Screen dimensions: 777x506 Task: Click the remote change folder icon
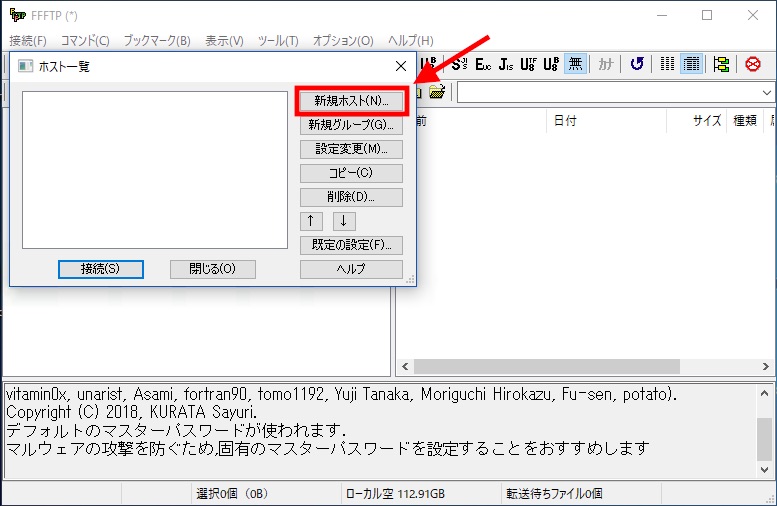pyautogui.click(x=437, y=92)
